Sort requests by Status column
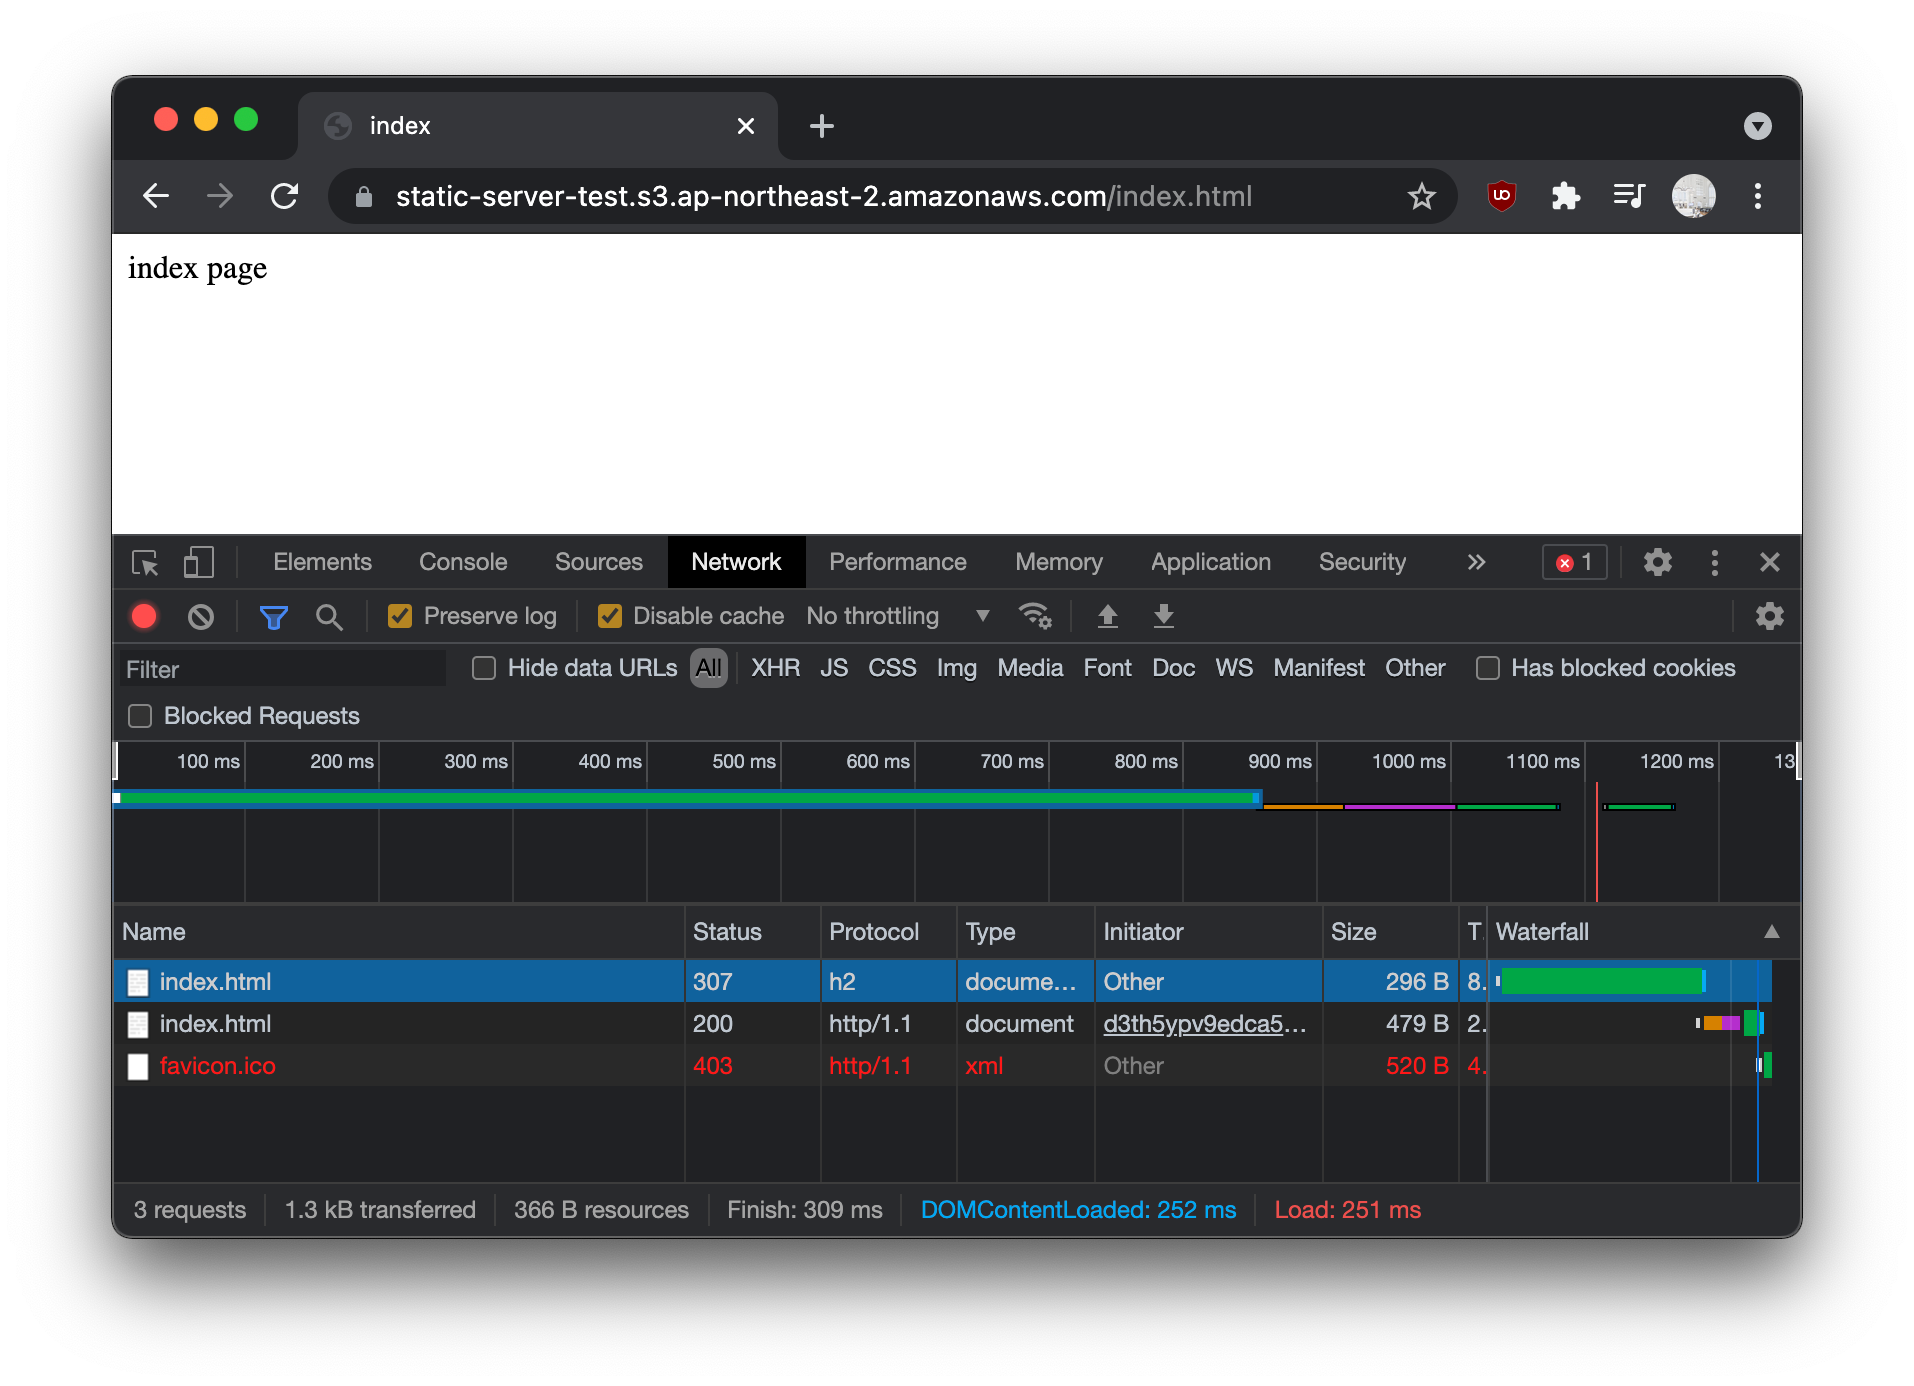Image resolution: width=1914 pixels, height=1386 pixels. 752,932
